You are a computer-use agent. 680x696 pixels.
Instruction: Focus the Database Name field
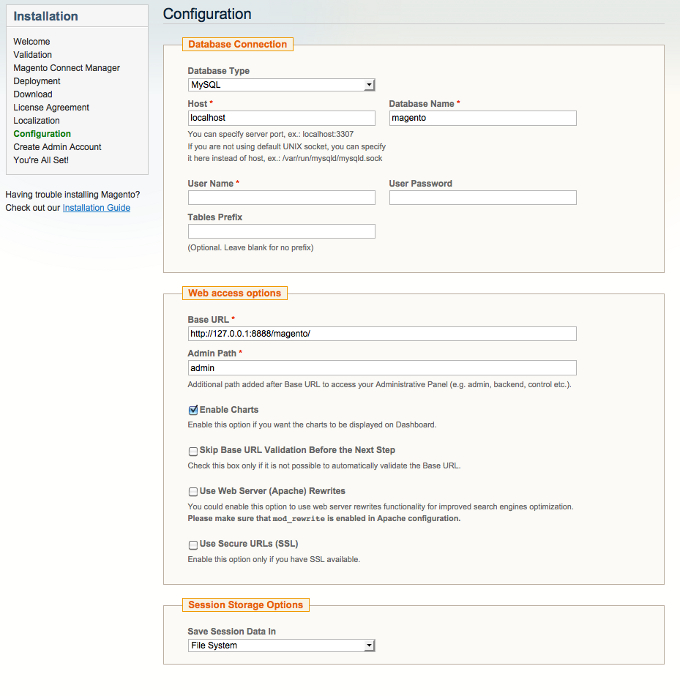click(482, 118)
